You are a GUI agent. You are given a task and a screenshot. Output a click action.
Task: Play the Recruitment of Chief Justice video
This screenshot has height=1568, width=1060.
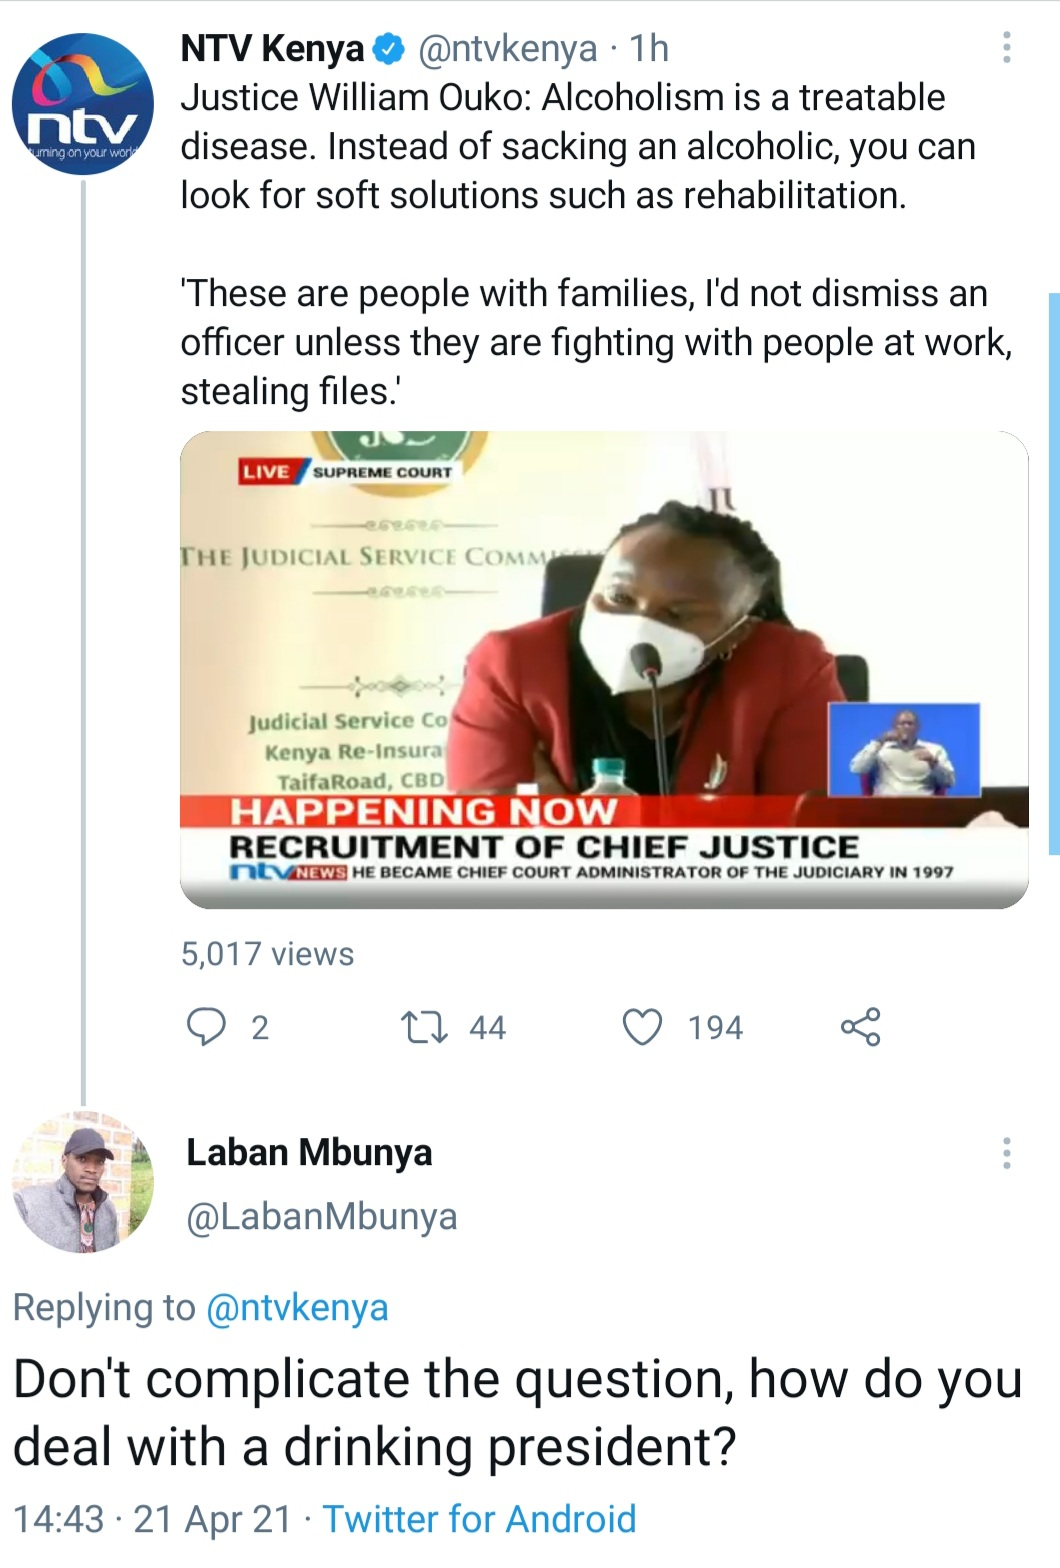pyautogui.click(x=604, y=669)
